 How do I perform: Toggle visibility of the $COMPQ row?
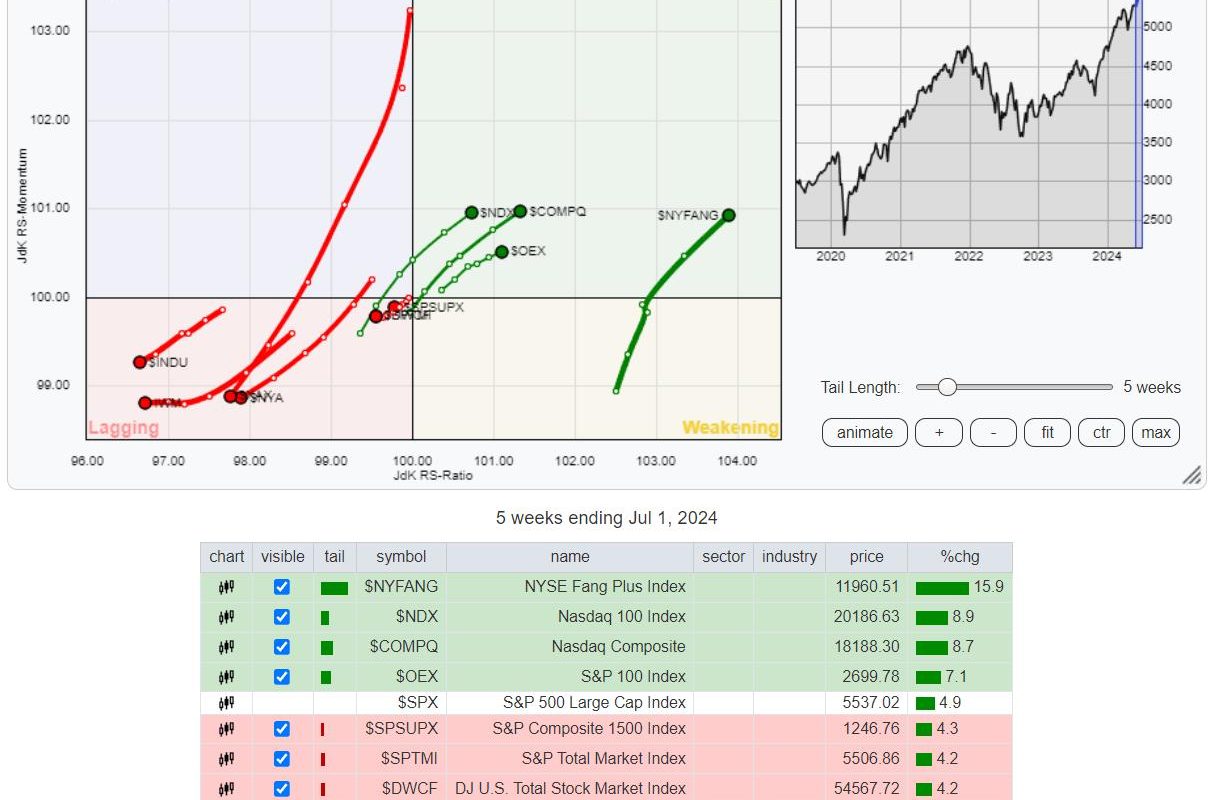click(x=282, y=647)
